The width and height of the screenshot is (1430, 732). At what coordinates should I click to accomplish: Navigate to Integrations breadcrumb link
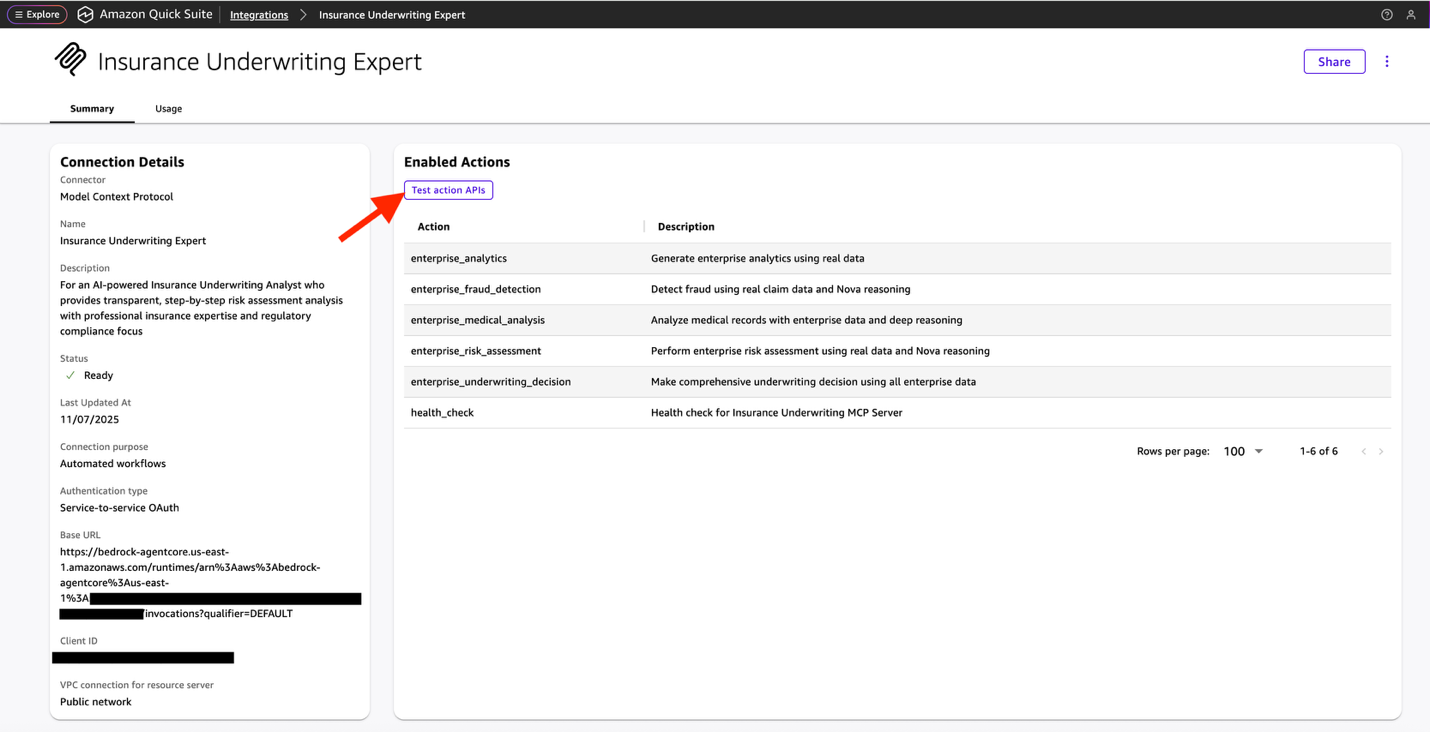click(x=259, y=15)
